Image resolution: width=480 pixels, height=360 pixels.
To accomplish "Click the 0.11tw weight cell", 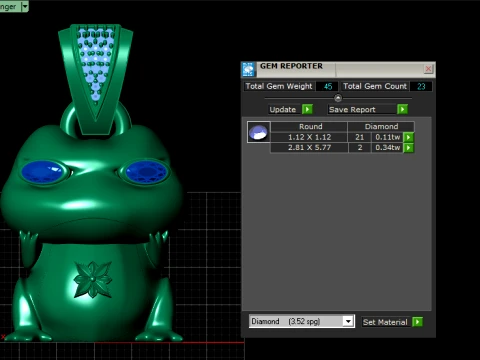I will click(387, 137).
